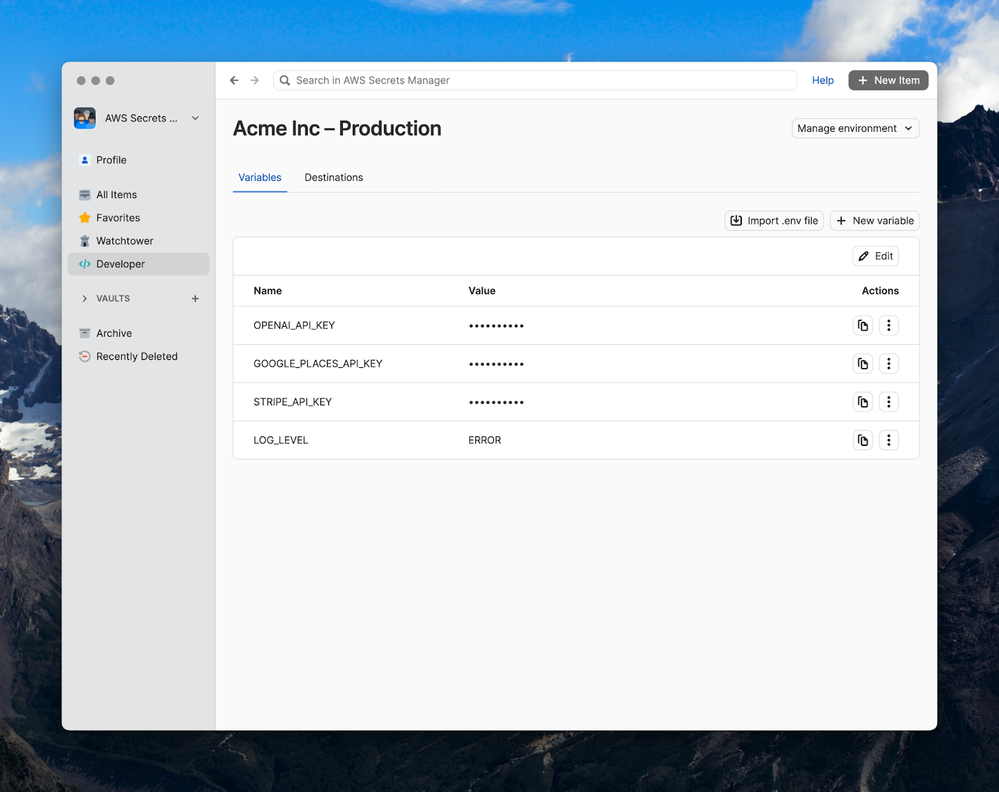Viewport: 999px width, 792px height.
Task: Click the Import .env file button
Action: (774, 220)
